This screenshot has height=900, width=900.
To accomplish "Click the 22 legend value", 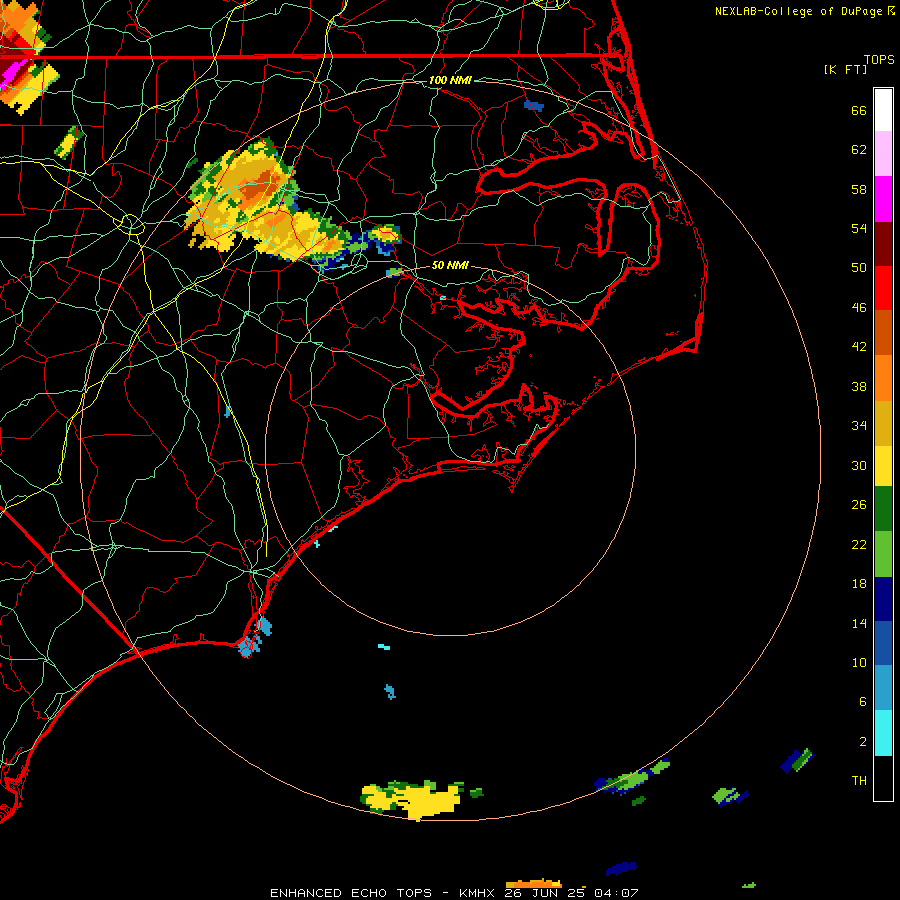I will 859,544.
